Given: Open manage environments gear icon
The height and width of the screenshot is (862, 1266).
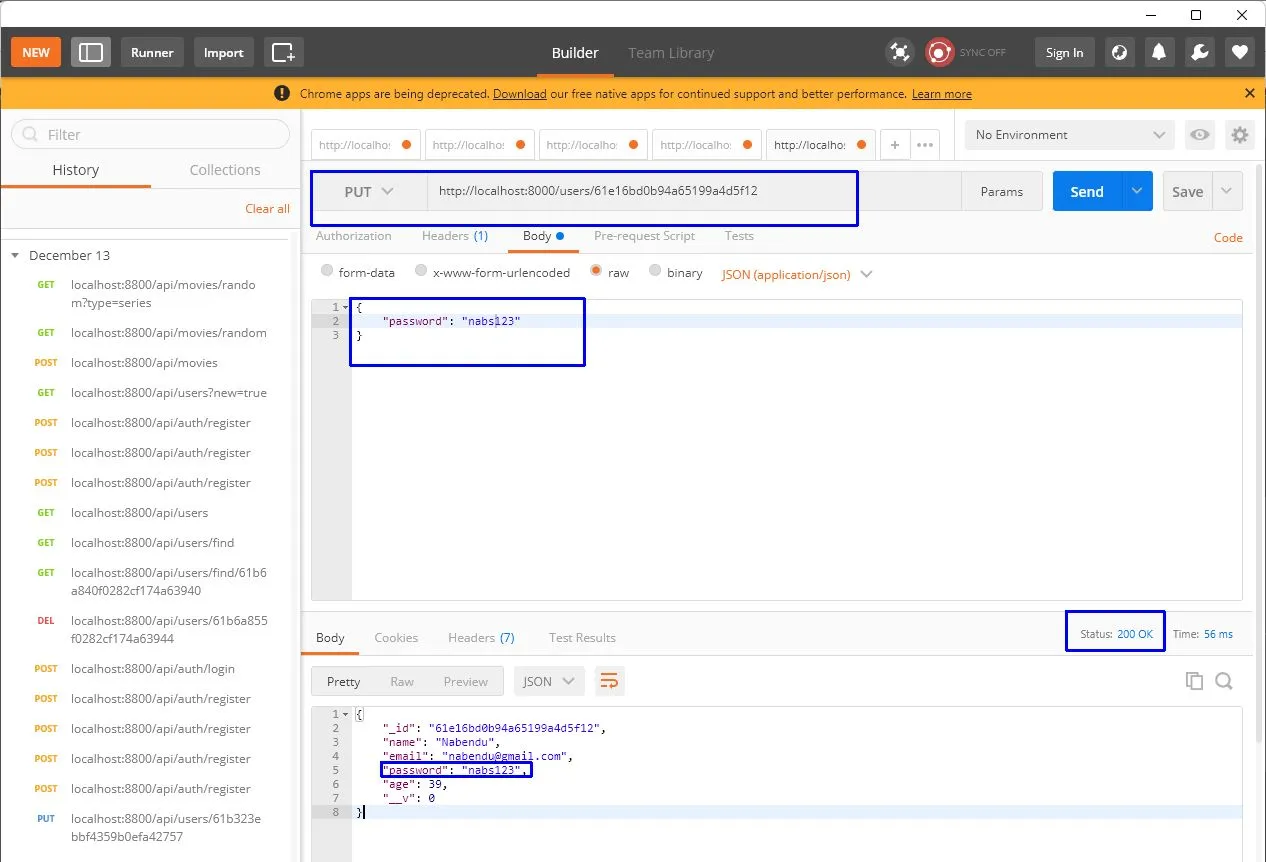Looking at the screenshot, I should click(1240, 135).
